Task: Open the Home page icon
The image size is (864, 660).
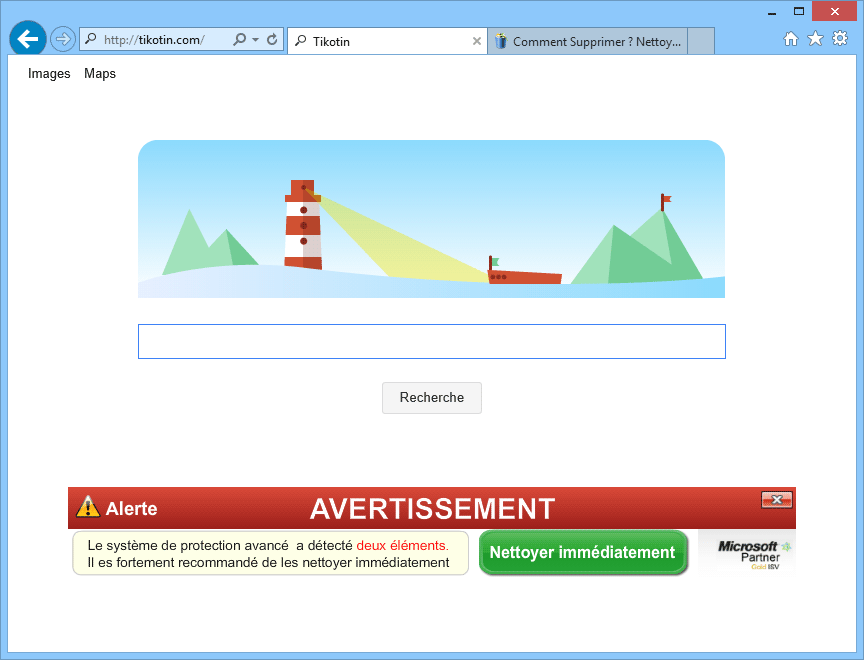Action: 791,39
